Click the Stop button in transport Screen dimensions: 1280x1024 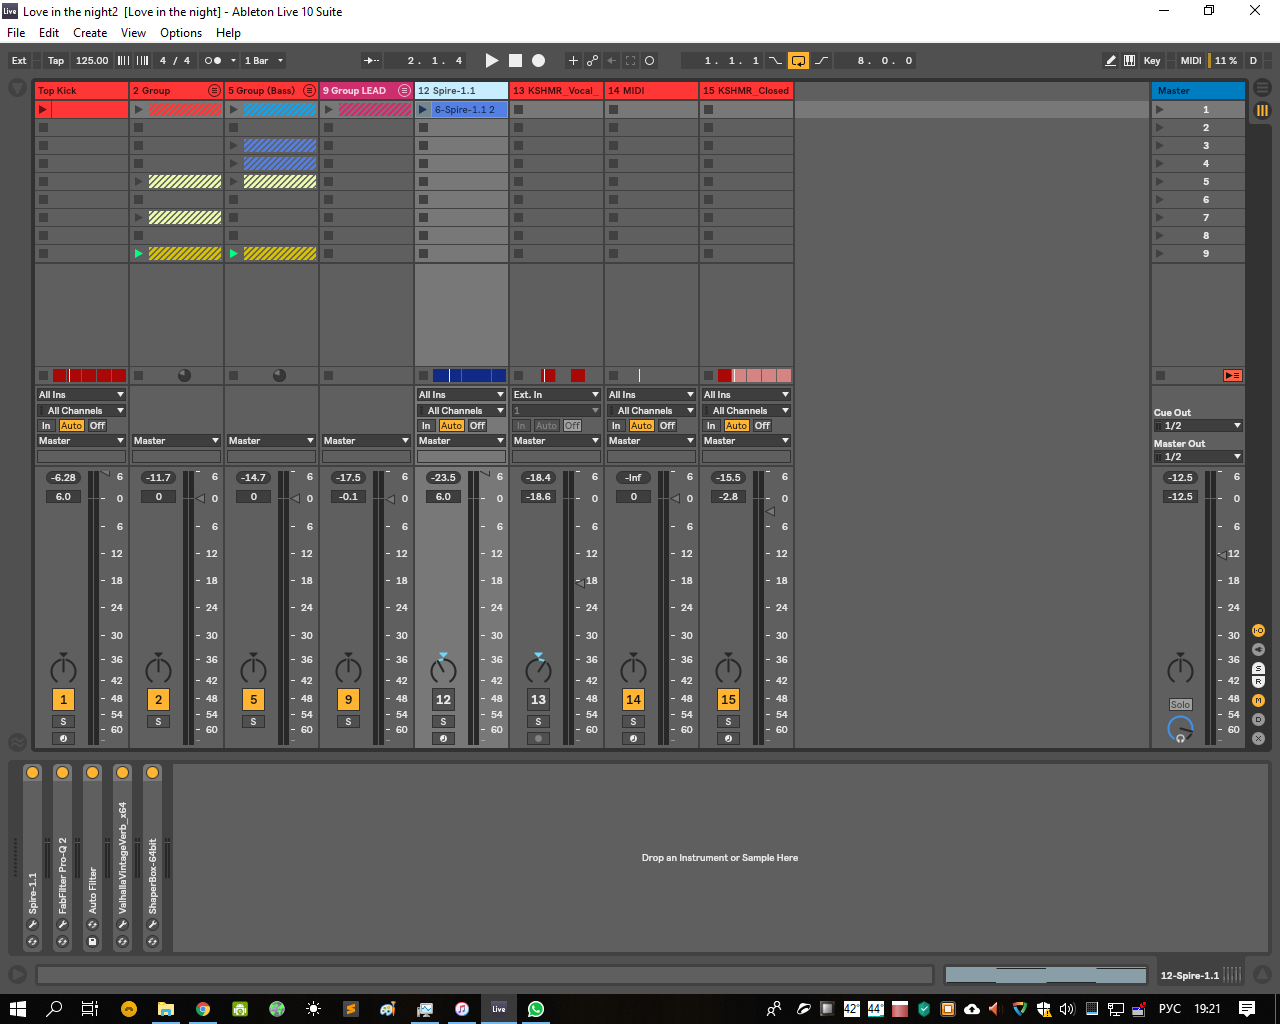(x=515, y=60)
